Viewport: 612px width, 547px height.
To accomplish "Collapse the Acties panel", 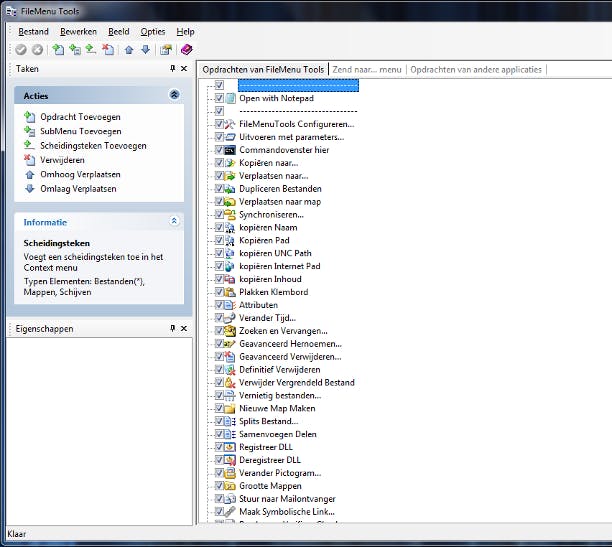I will (174, 95).
